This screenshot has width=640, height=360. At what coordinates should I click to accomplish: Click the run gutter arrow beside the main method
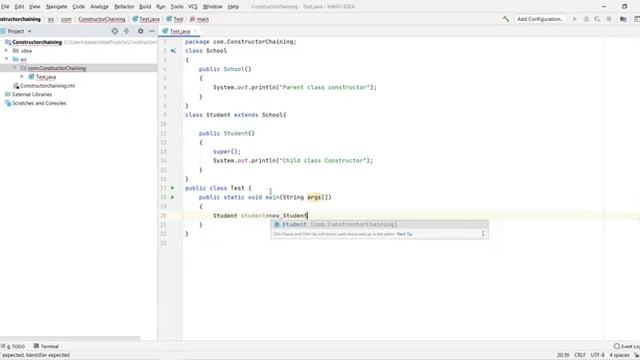click(x=173, y=197)
